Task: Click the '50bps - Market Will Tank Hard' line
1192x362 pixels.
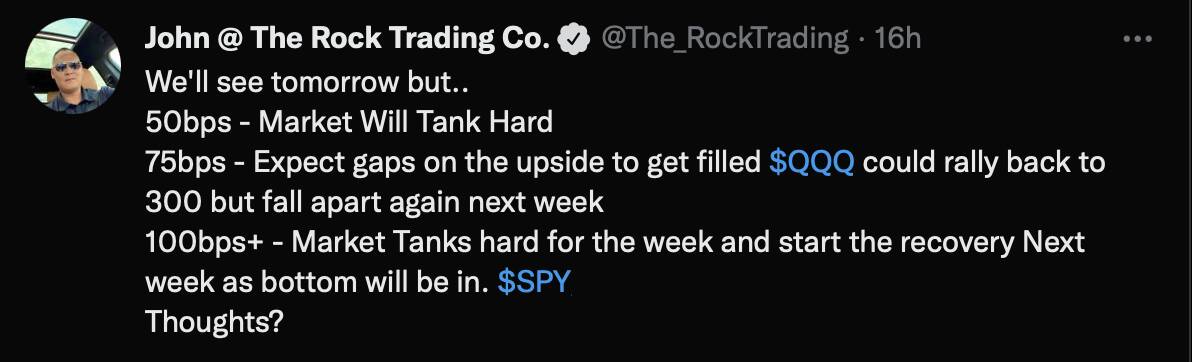Action: click(348, 122)
